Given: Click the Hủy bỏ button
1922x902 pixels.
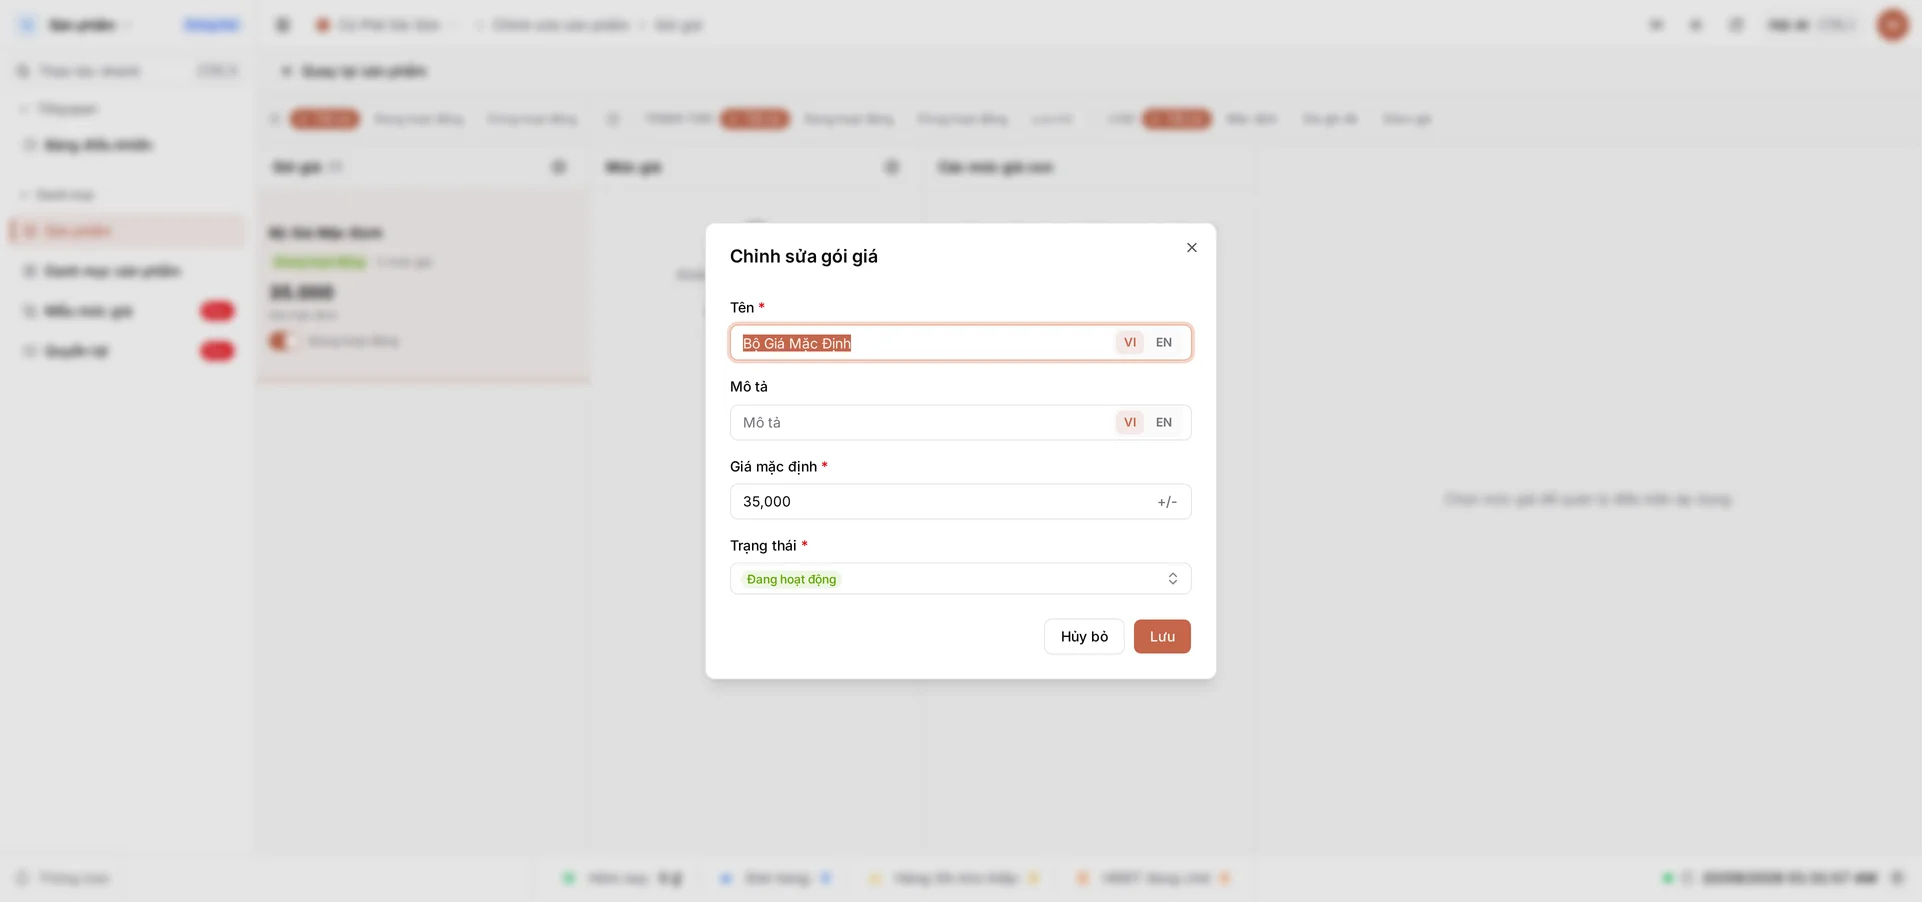Looking at the screenshot, I should coord(1084,637).
